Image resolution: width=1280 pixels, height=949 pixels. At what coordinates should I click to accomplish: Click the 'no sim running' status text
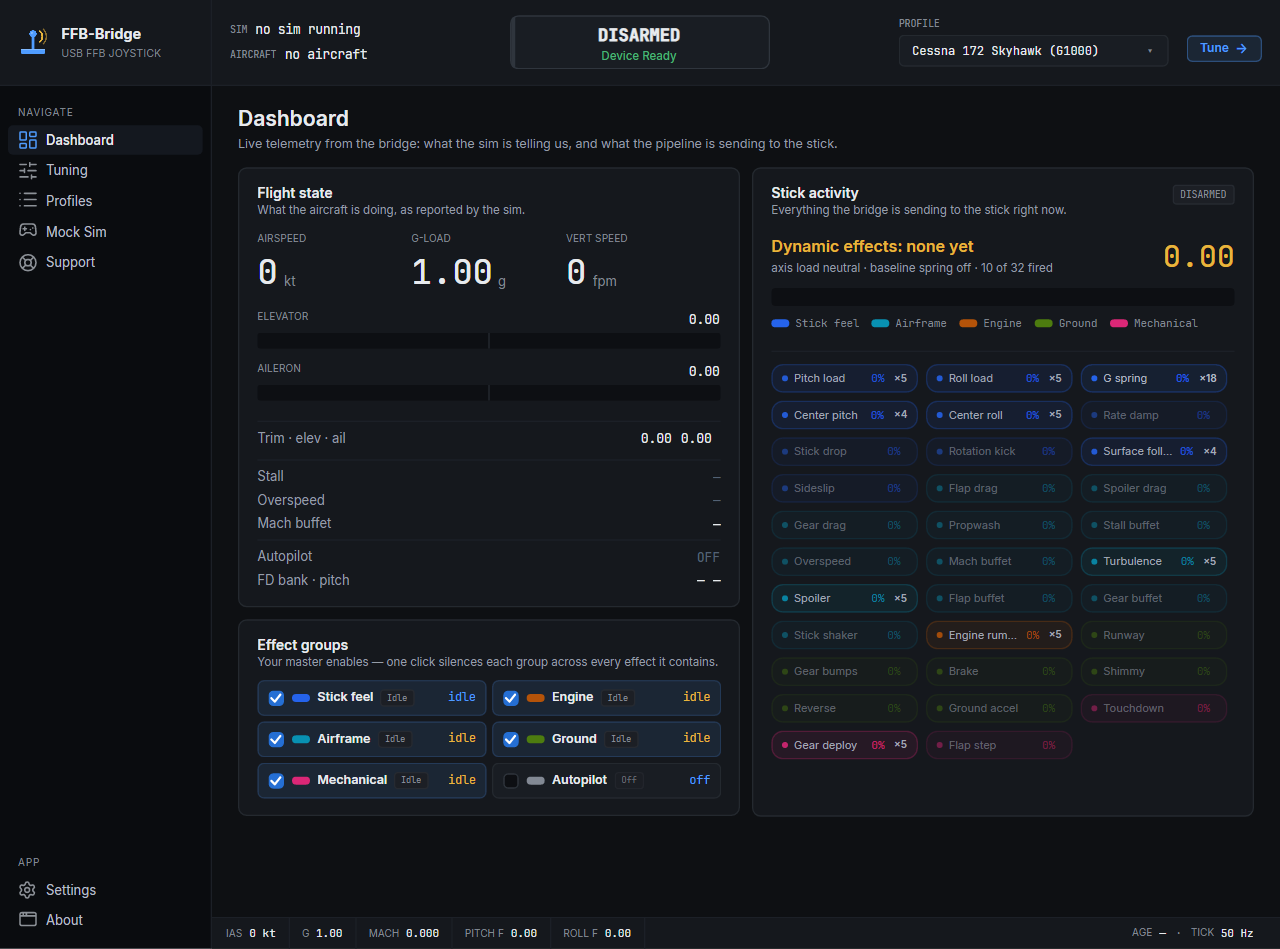pyautogui.click(x=308, y=30)
